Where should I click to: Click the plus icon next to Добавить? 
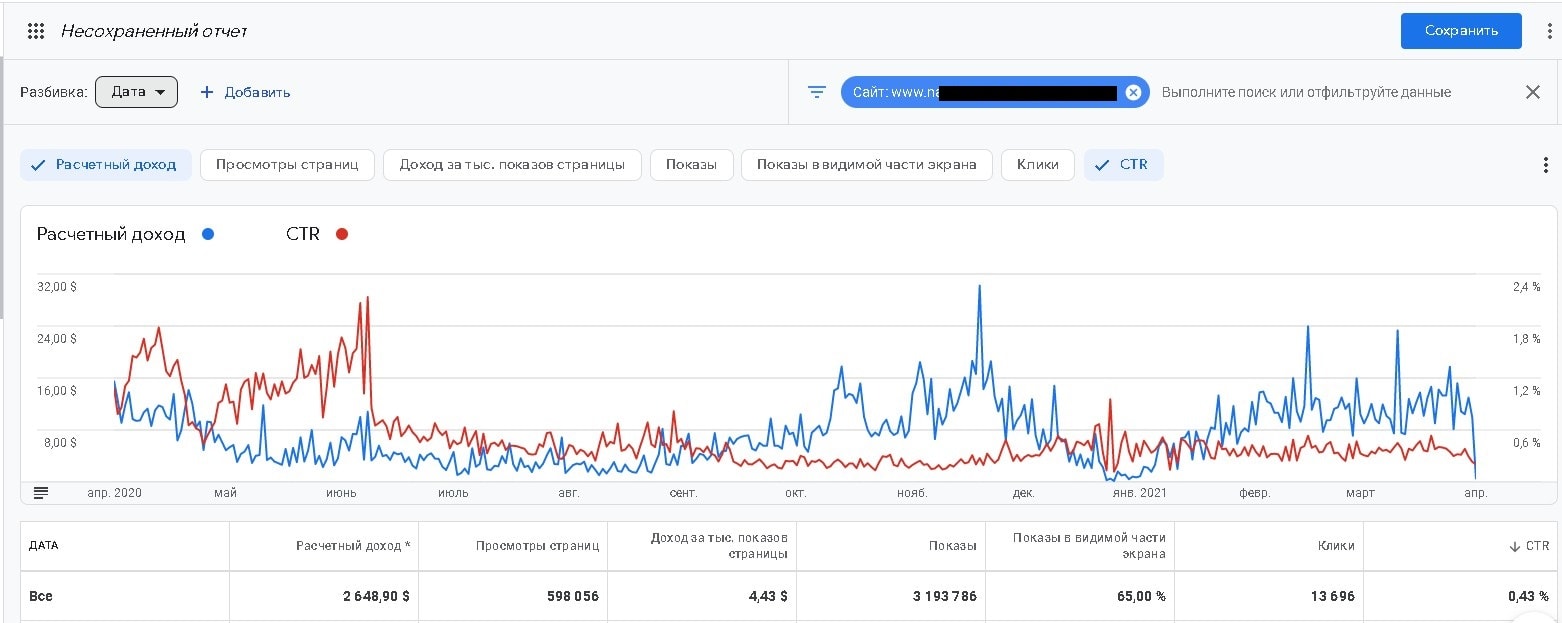pos(207,92)
